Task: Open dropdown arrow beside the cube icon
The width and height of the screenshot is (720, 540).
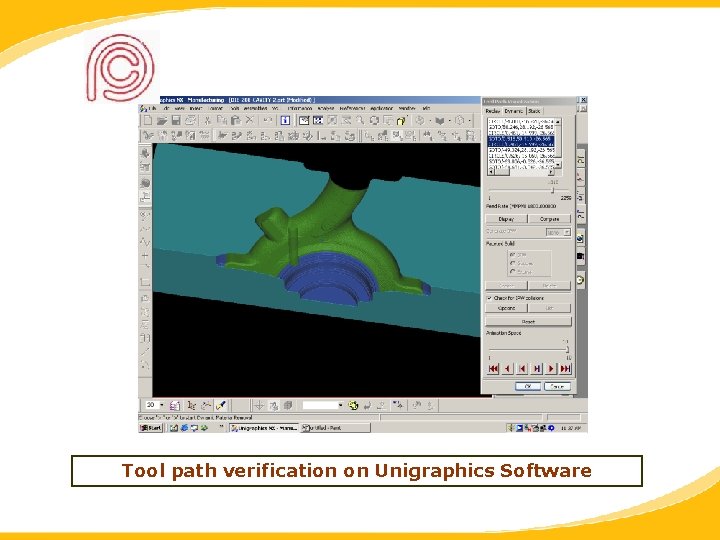Action: [469, 121]
